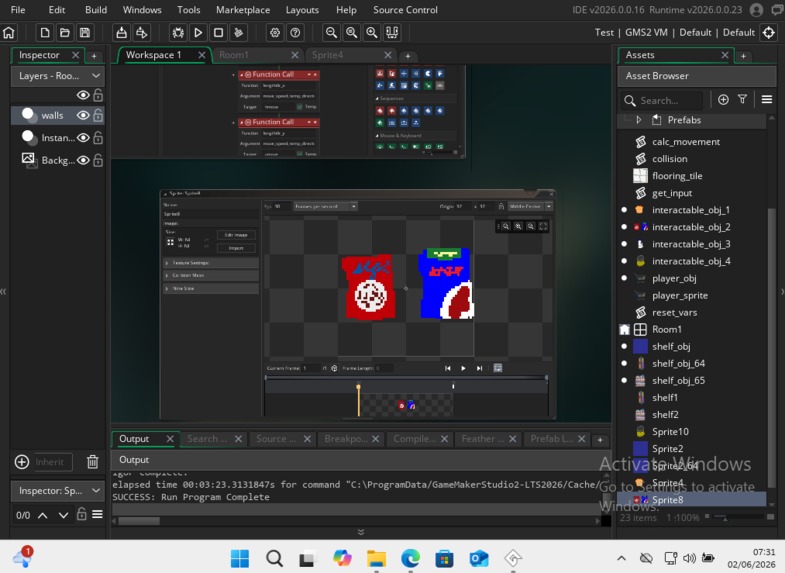Open the Inspector: Sp... dropdown

[x=58, y=491]
